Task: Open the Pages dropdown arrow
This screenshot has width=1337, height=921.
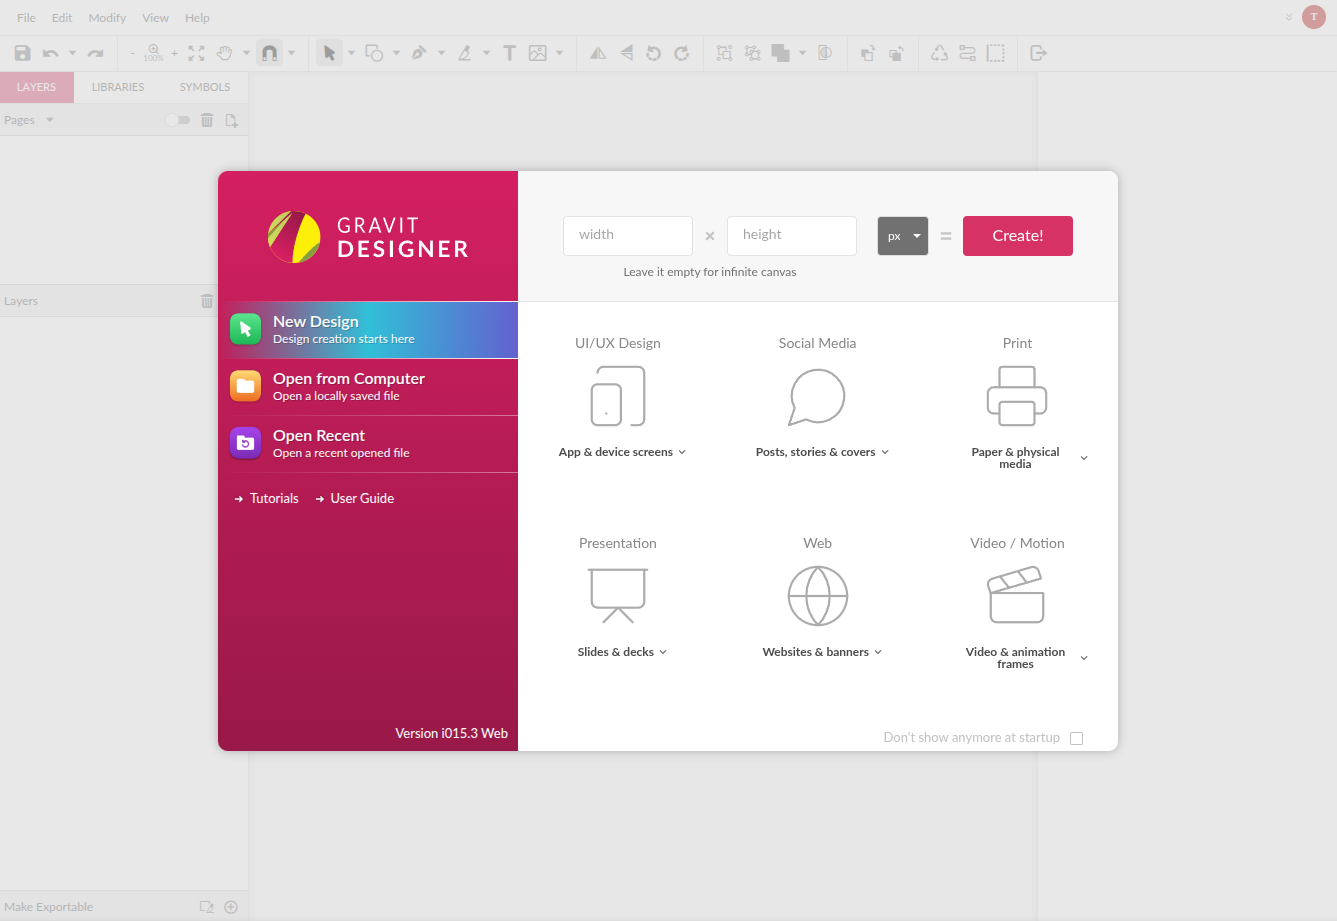Action: (49, 120)
